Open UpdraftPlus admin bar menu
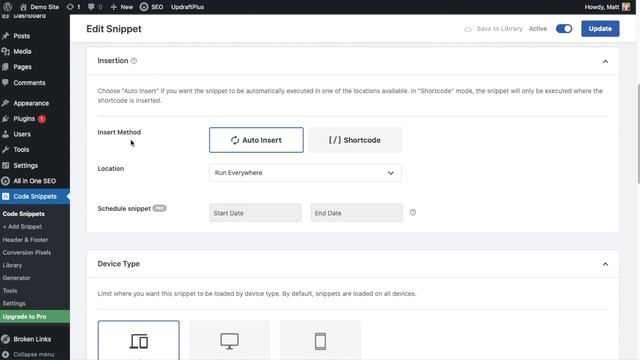Viewport: 640px width, 360px height. [x=187, y=7]
